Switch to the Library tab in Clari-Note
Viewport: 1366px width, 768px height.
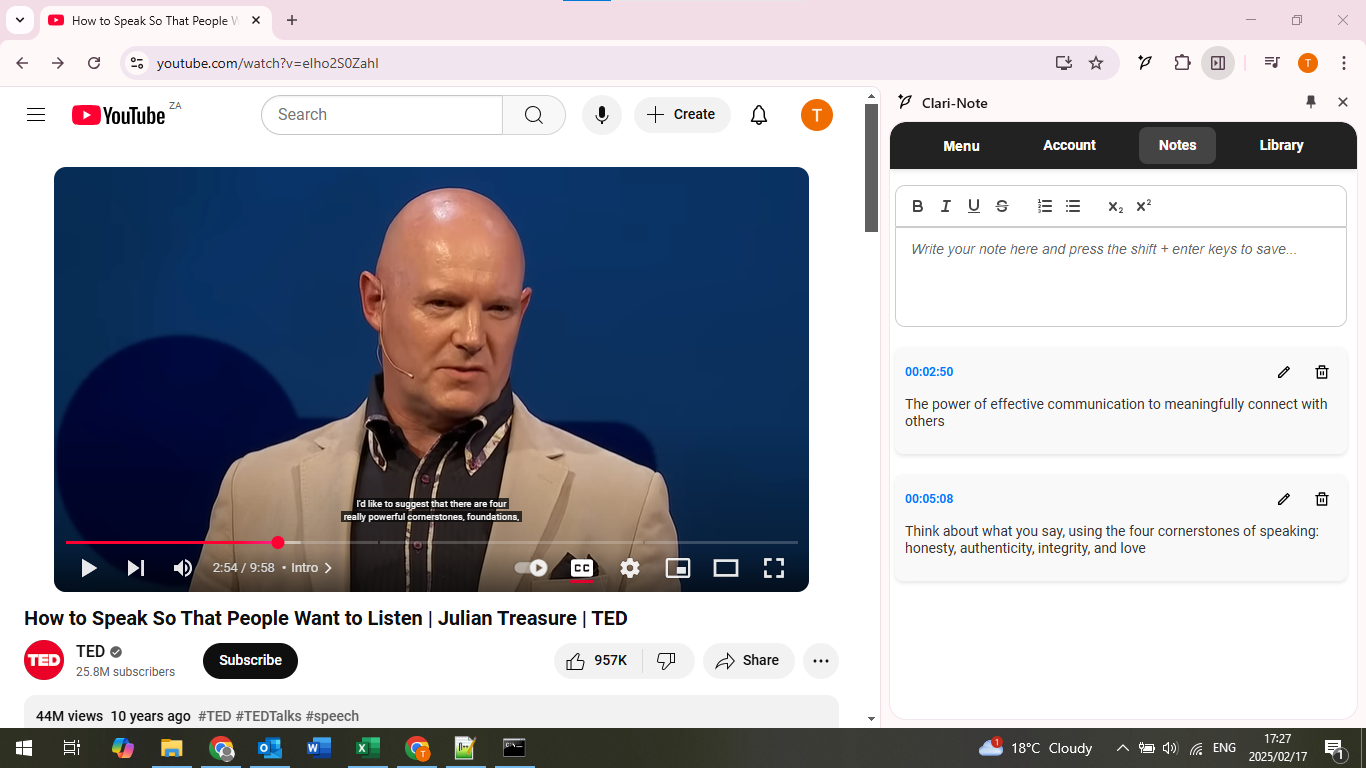coord(1281,145)
